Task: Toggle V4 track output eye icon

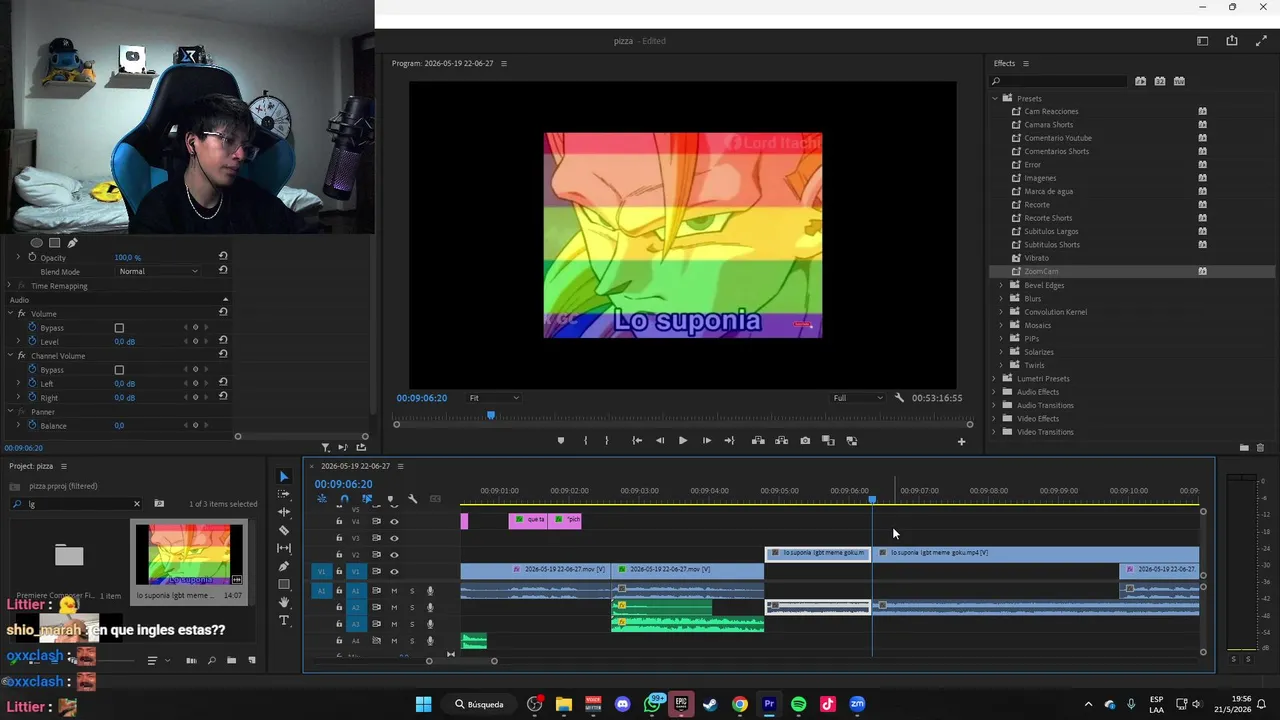Action: 394,521
